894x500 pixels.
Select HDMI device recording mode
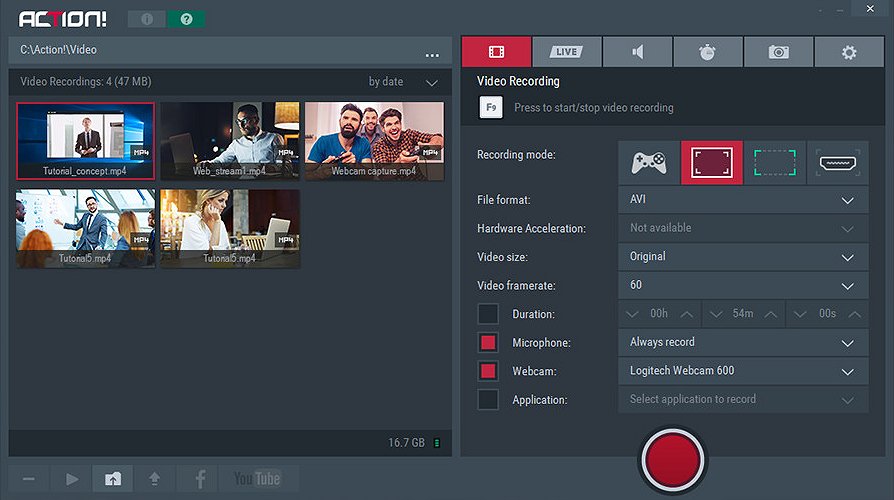(x=838, y=163)
